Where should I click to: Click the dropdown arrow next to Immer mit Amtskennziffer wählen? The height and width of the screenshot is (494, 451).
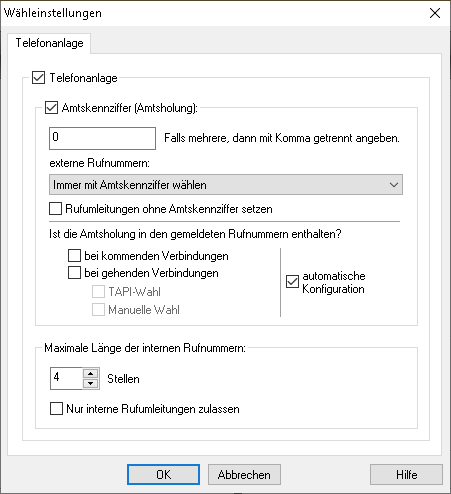pos(394,185)
